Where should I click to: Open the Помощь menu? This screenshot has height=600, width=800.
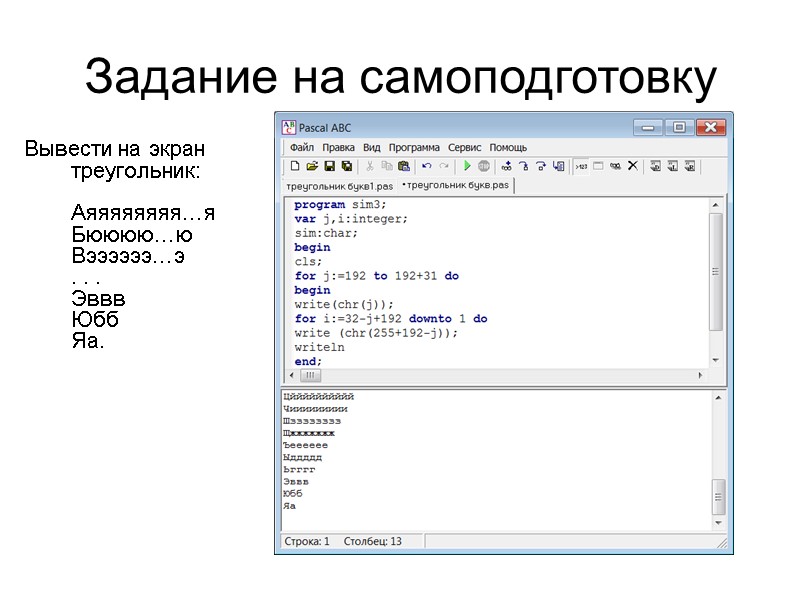click(x=508, y=147)
